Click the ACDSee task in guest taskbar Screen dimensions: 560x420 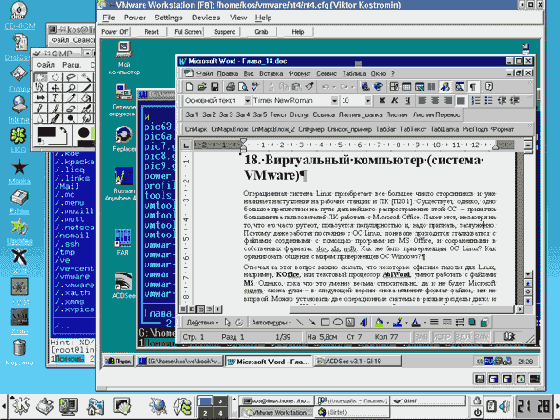(x=357, y=361)
